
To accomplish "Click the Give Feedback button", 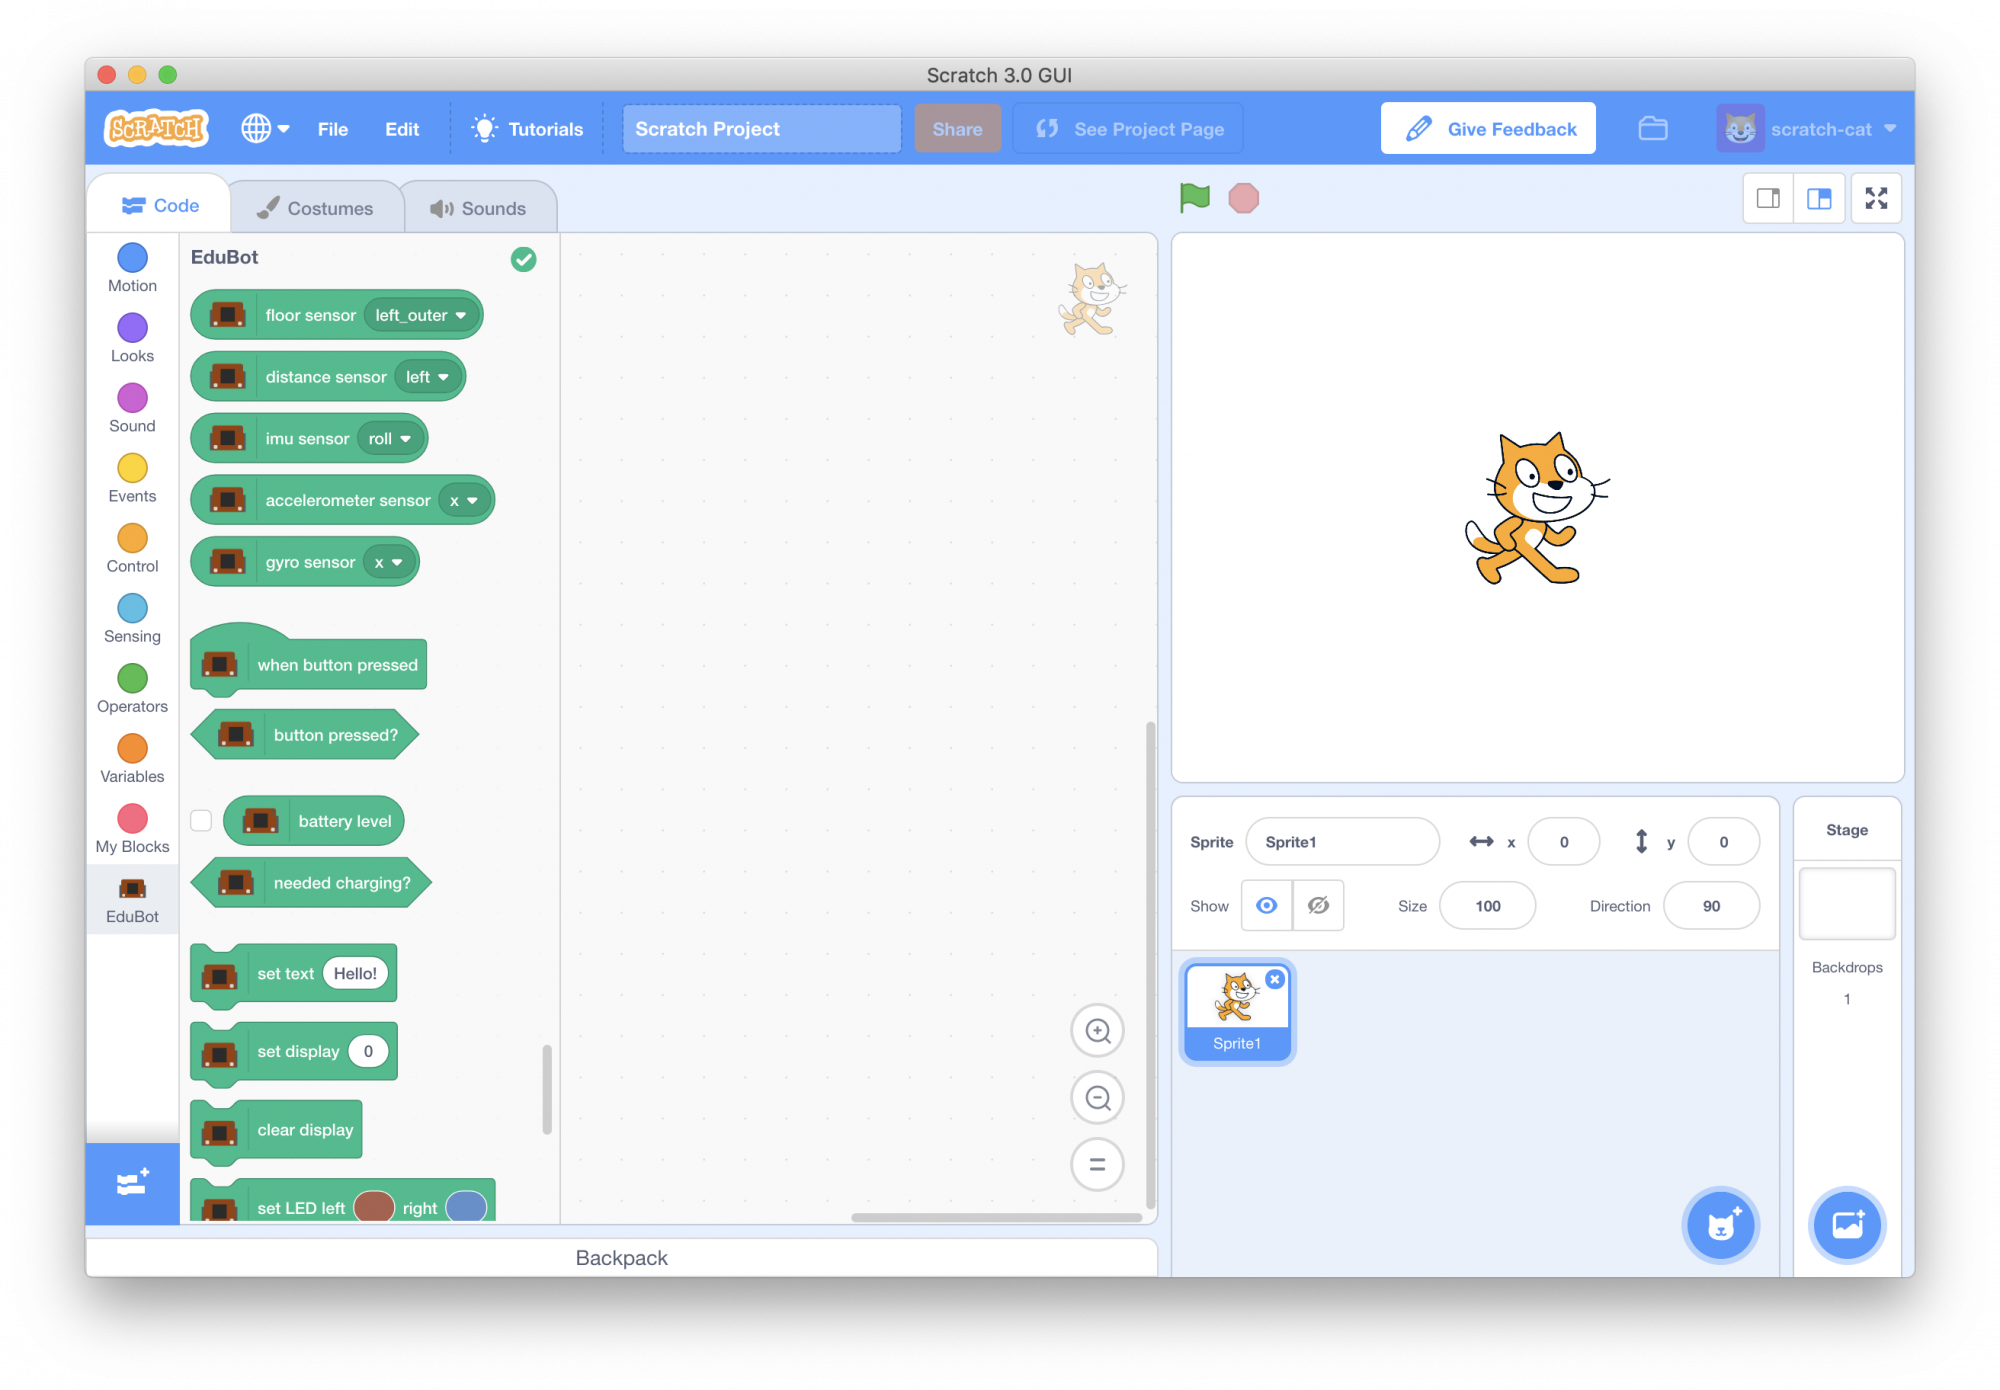I will click(1488, 129).
